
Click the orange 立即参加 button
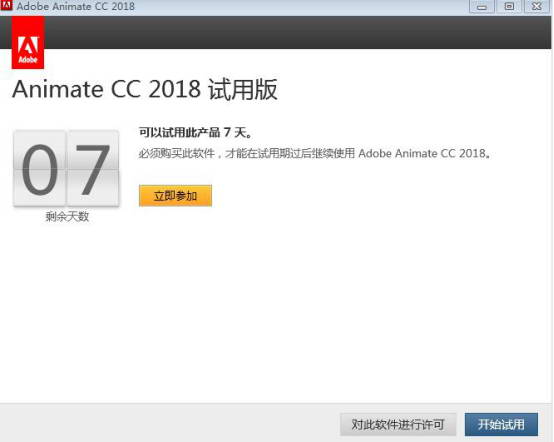point(175,195)
